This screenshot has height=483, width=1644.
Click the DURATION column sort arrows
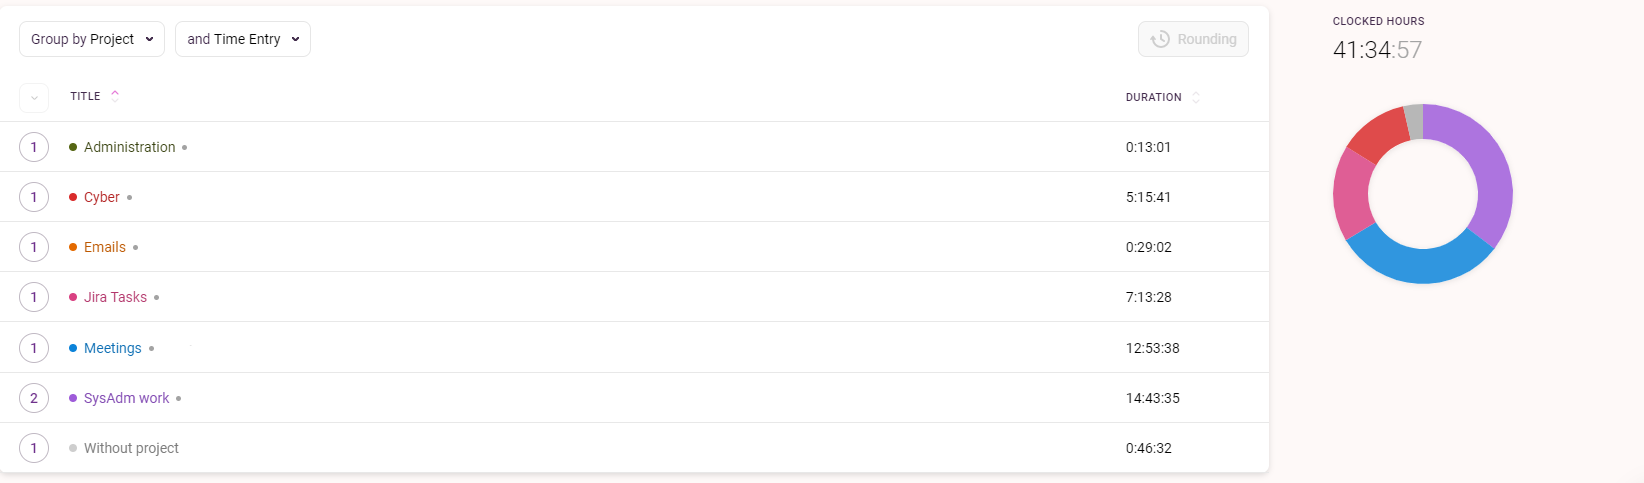[1196, 97]
